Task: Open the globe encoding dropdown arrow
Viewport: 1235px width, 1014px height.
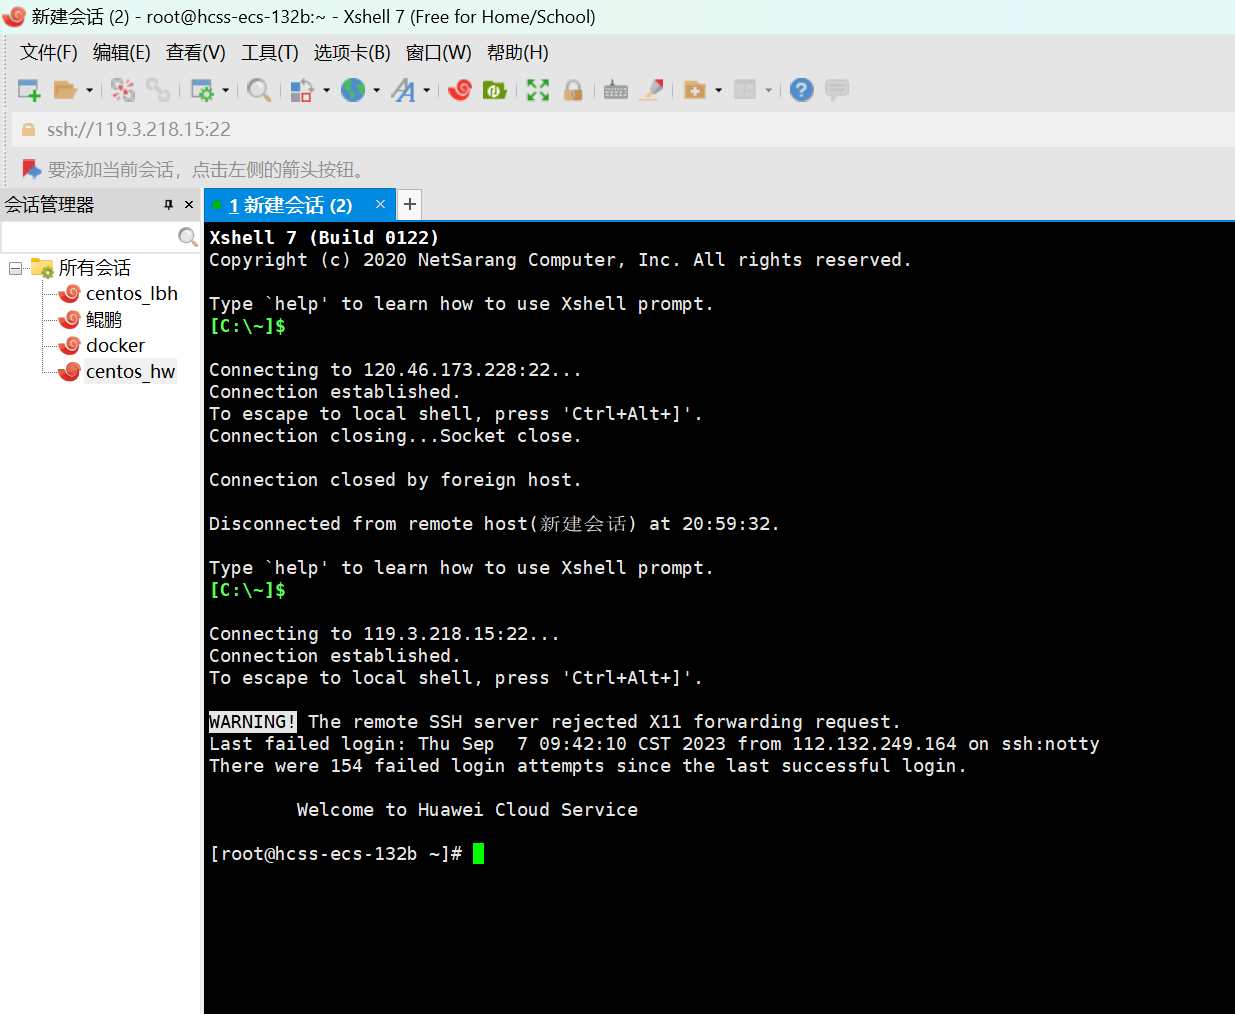Action: point(376,91)
